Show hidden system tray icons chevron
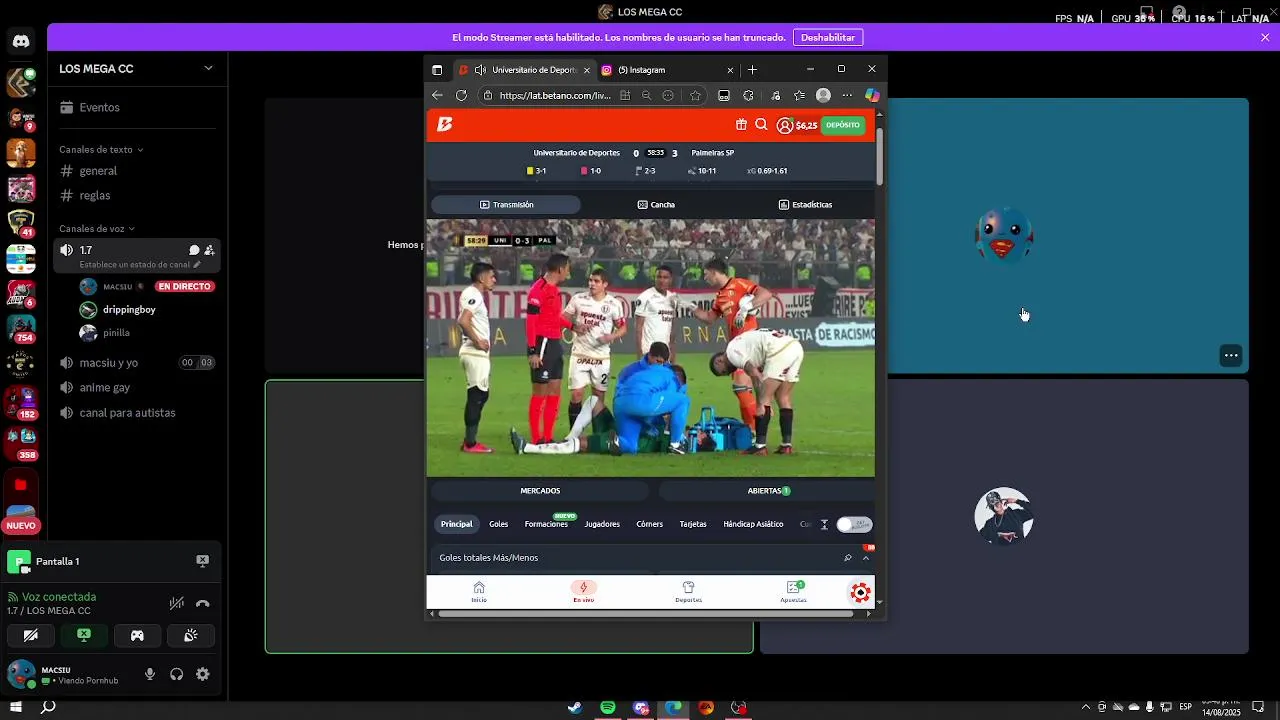This screenshot has width=1280, height=720. pyautogui.click(x=1086, y=707)
